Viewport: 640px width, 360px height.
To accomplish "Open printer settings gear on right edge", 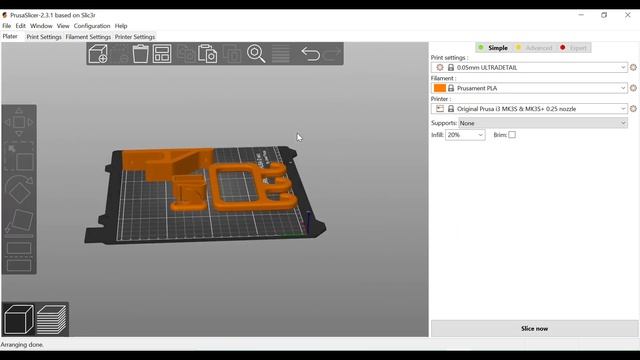I will coord(633,109).
